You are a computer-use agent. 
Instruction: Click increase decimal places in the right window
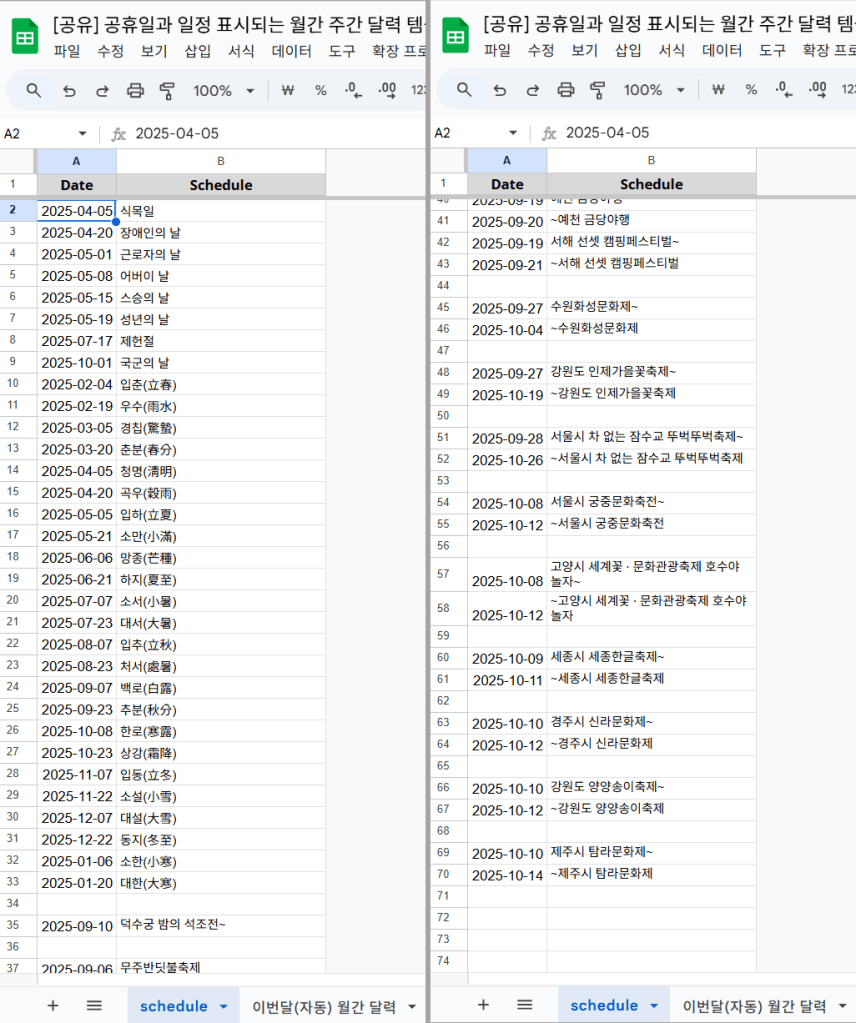tap(817, 91)
